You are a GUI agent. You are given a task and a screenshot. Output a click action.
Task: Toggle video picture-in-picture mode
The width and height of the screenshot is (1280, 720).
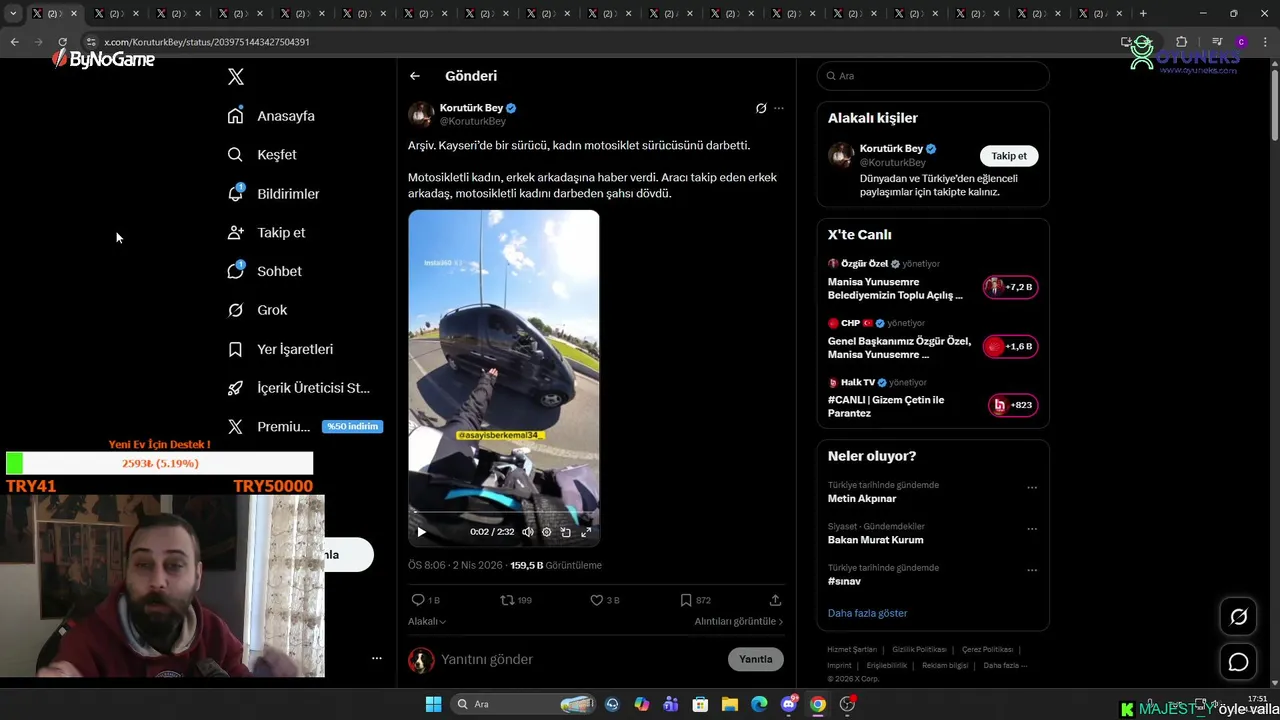(x=566, y=532)
